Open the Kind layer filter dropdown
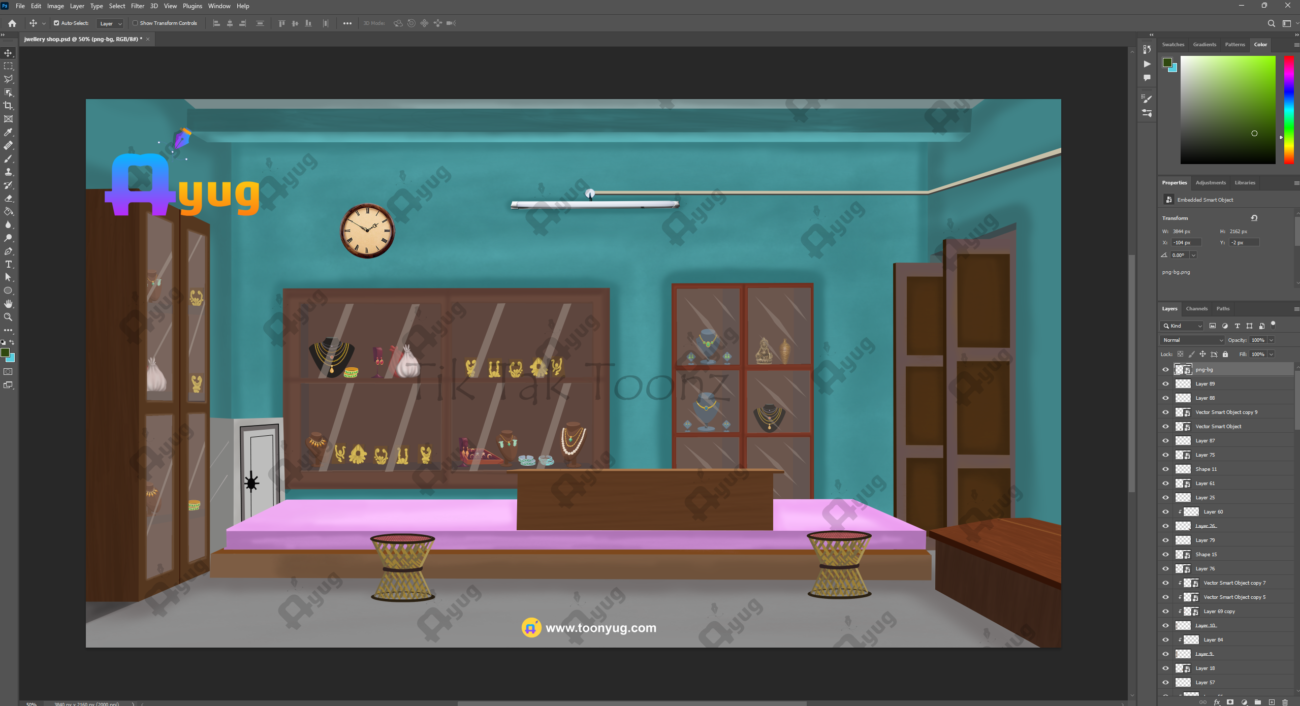 (x=1182, y=326)
